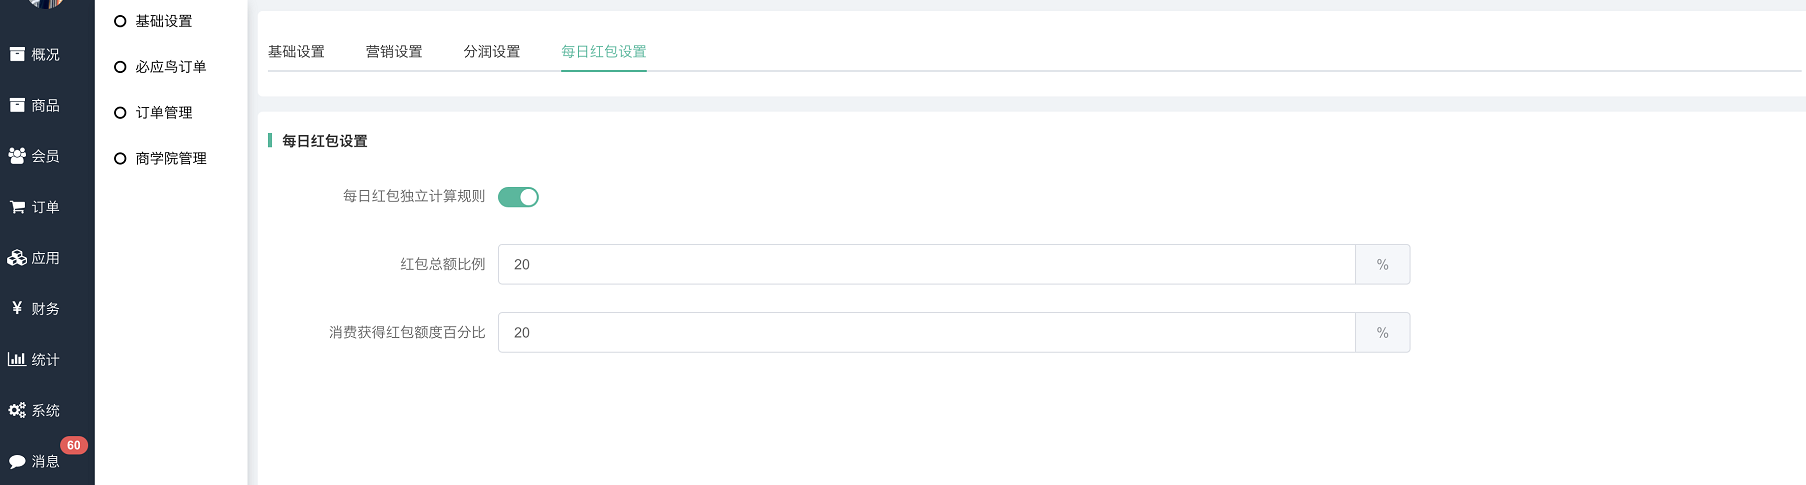The width and height of the screenshot is (1806, 485).
Task: Click the 每日红包设置 tab
Action: [x=604, y=52]
